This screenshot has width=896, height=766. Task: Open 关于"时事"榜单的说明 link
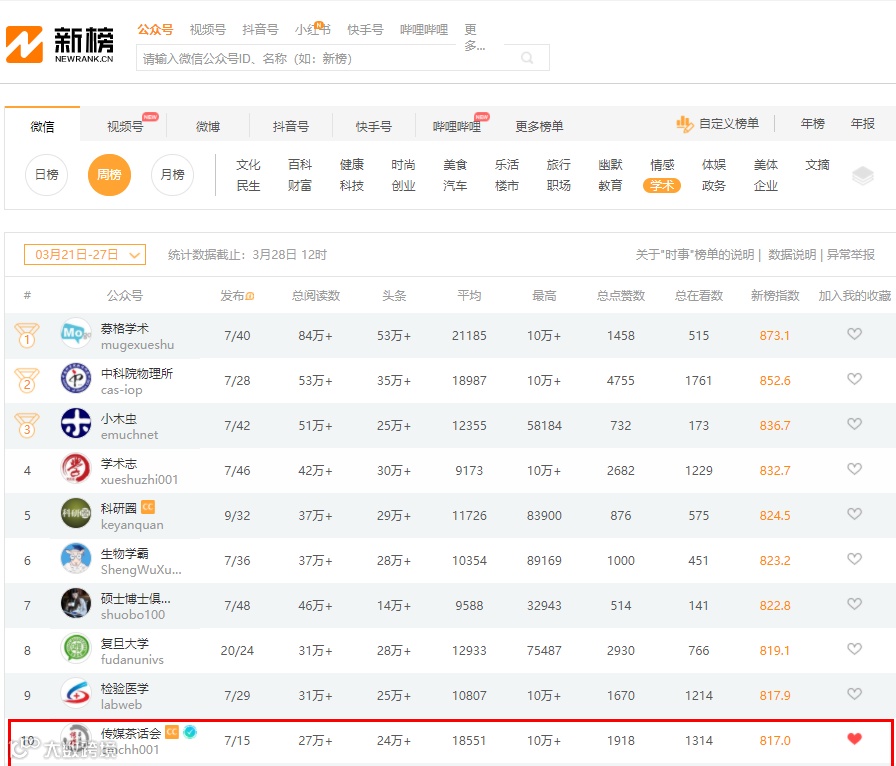click(x=695, y=255)
